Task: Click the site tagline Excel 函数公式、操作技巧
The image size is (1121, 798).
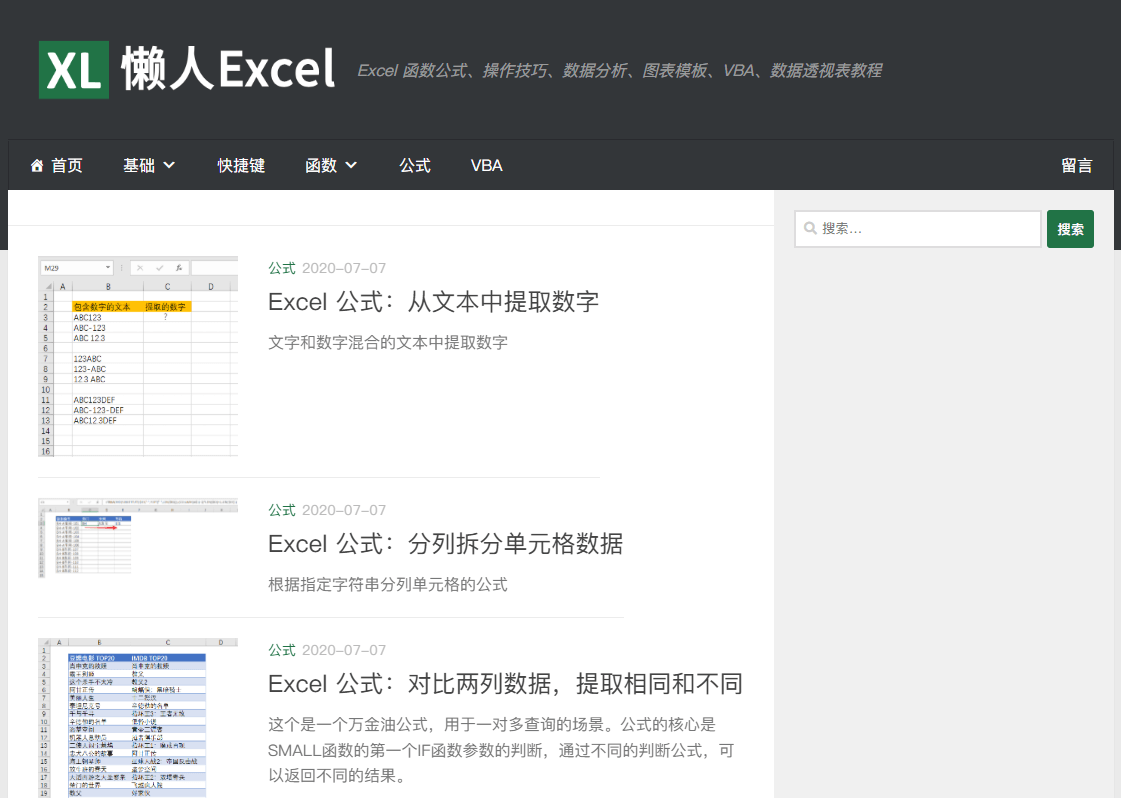Action: [x=619, y=71]
